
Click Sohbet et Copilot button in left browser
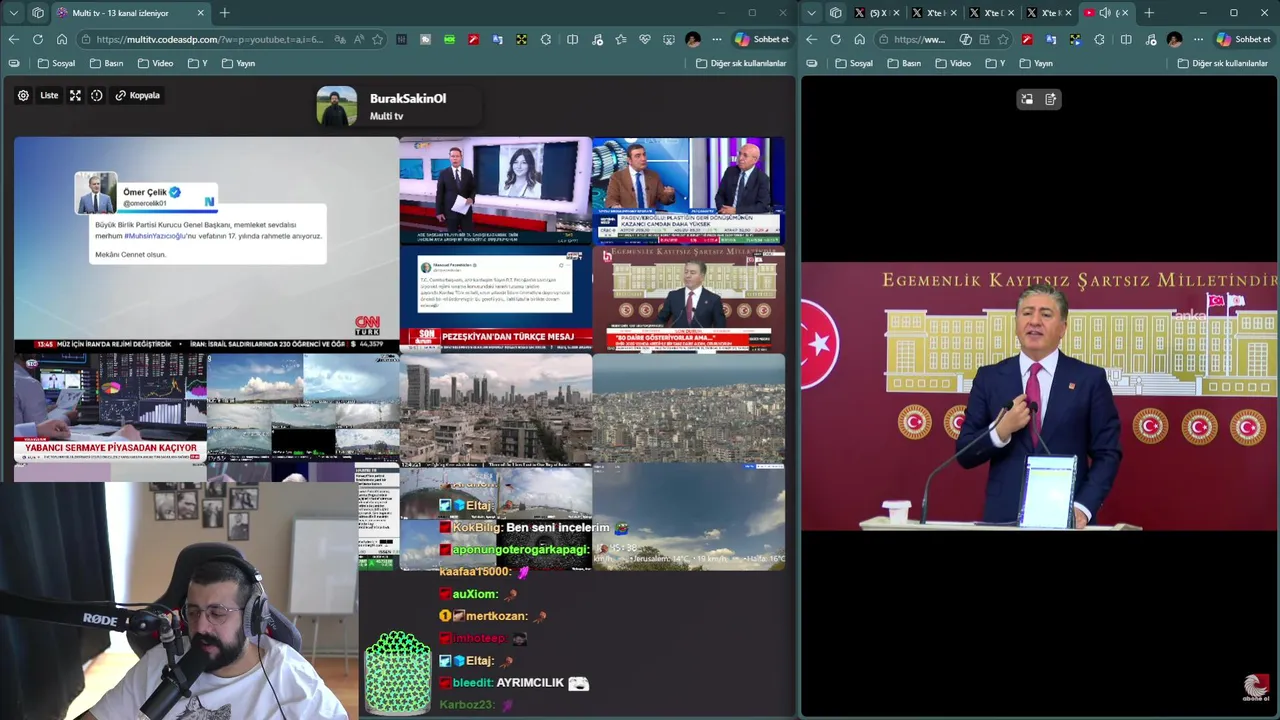(762, 39)
